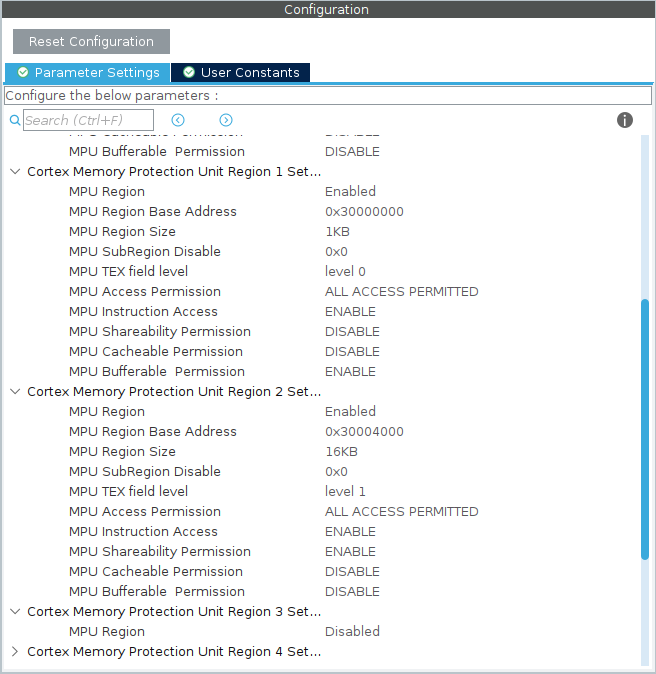
Task: Open the parameter info icon
Action: click(625, 120)
